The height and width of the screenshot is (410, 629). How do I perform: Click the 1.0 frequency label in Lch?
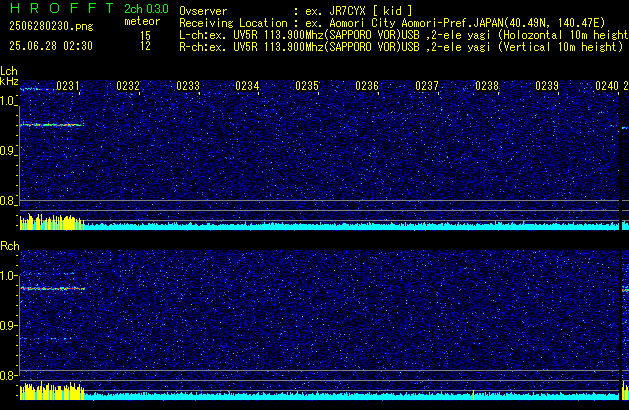(8, 101)
